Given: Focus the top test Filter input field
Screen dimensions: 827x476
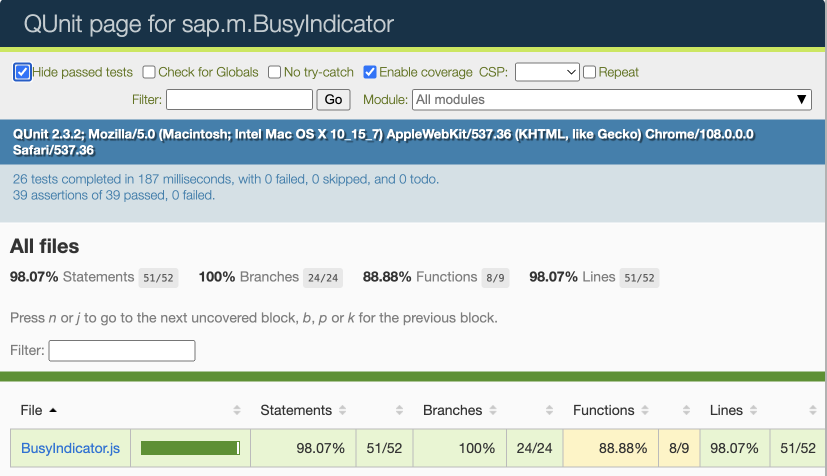Looking at the screenshot, I should click(x=239, y=100).
